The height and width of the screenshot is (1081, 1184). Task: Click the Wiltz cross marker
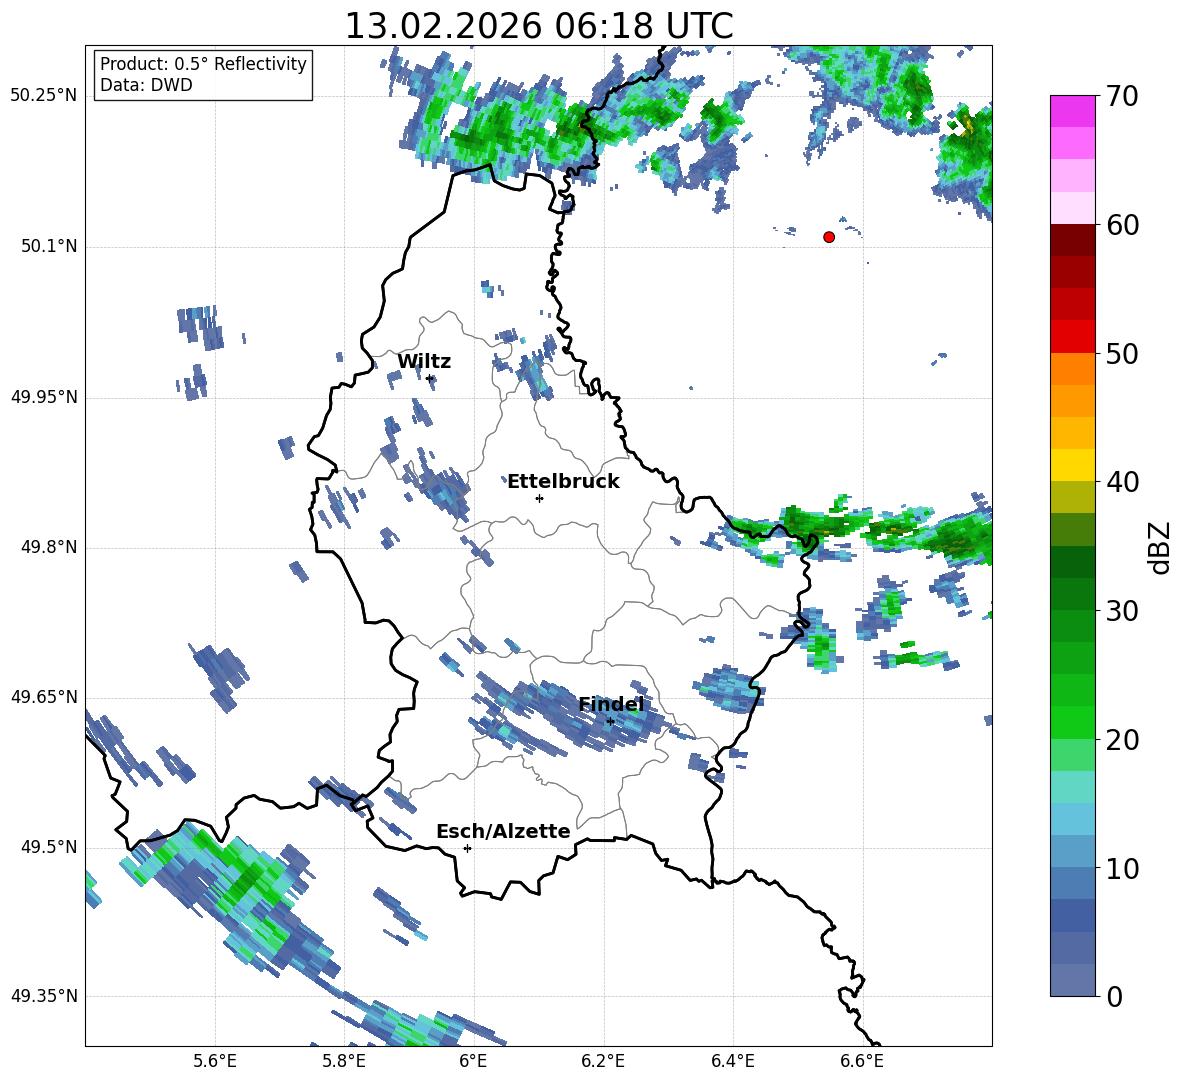tap(429, 378)
